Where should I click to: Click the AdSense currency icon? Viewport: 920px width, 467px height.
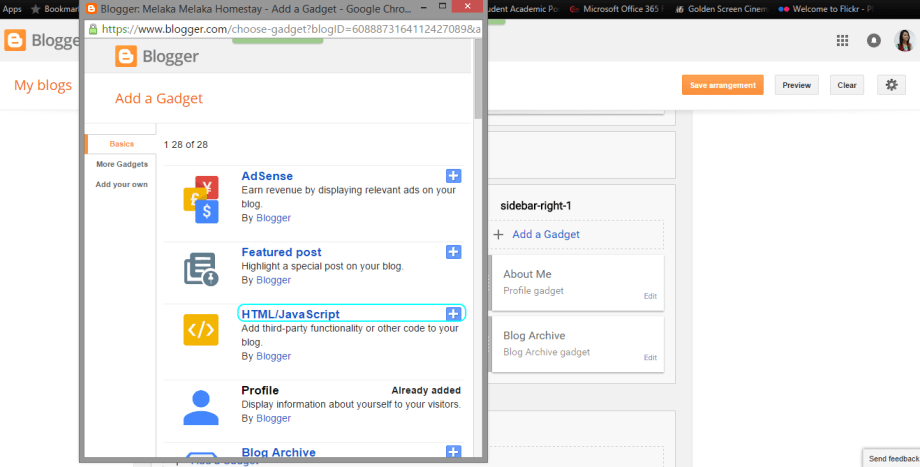pyautogui.click(x=201, y=199)
